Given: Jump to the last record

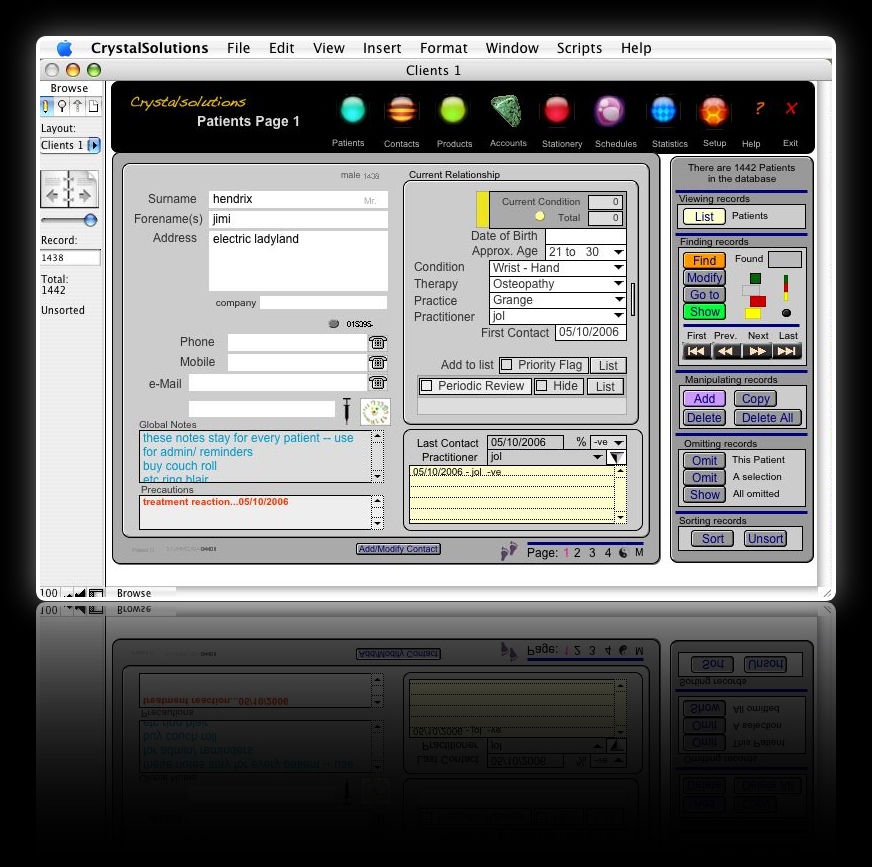Looking at the screenshot, I should [x=786, y=351].
